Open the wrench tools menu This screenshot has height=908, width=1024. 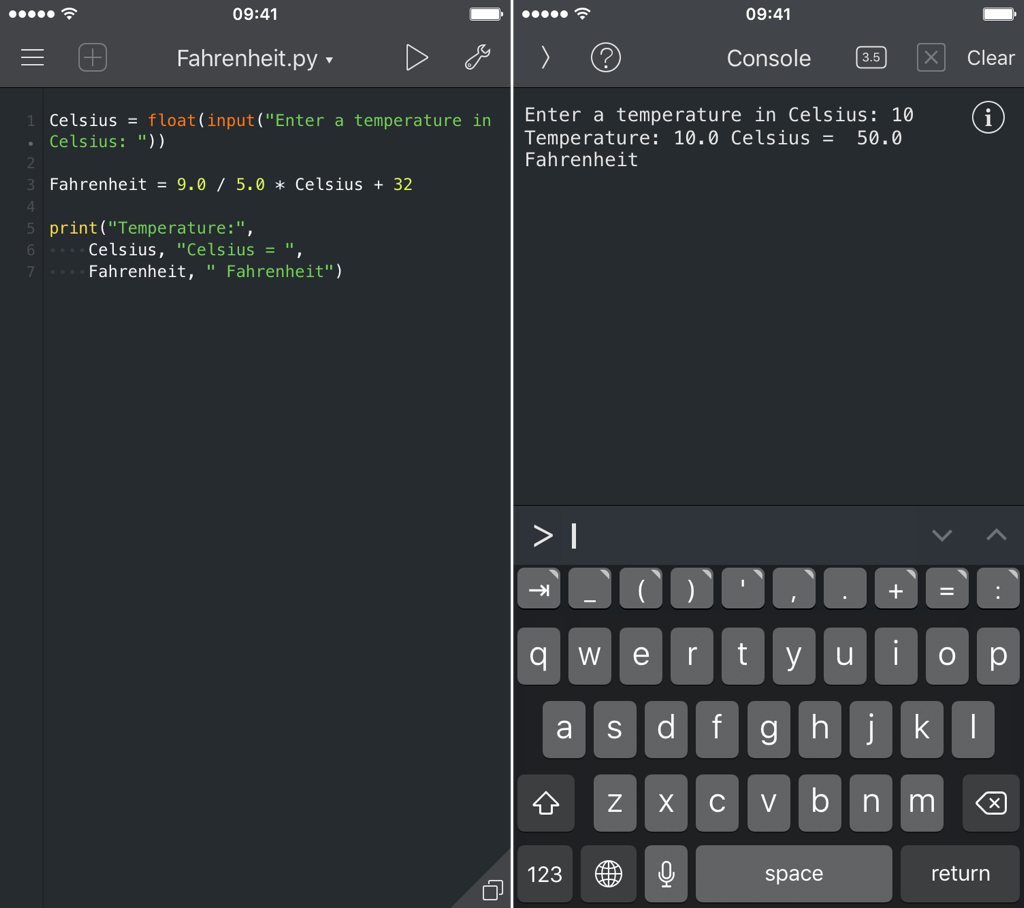477,57
